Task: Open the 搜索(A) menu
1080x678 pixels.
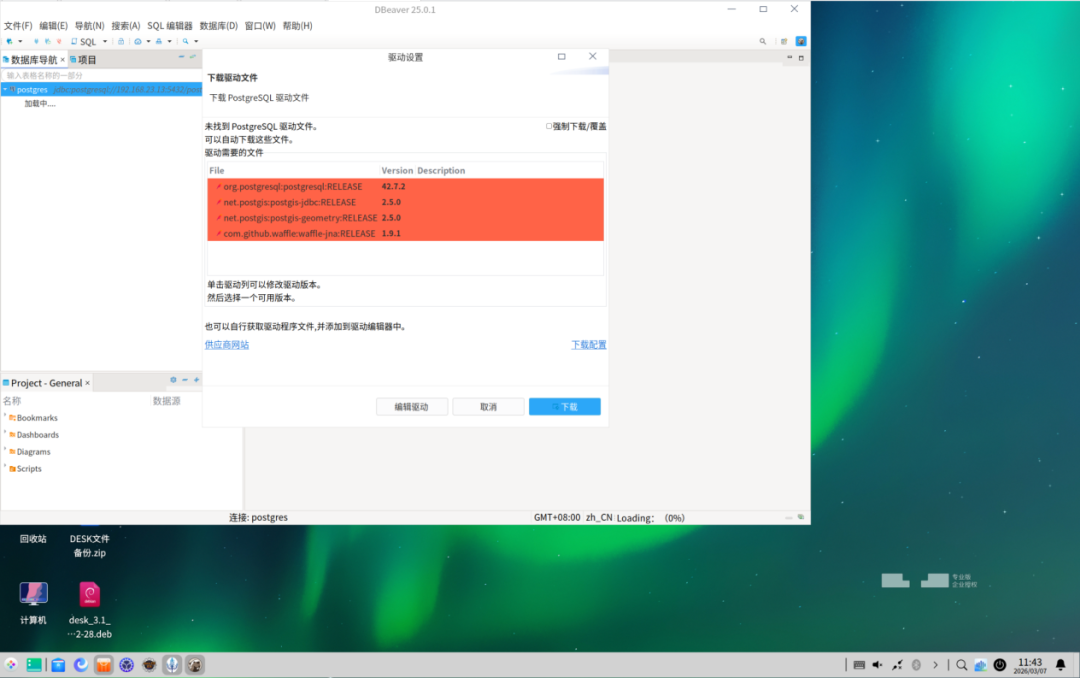Action: 125,25
